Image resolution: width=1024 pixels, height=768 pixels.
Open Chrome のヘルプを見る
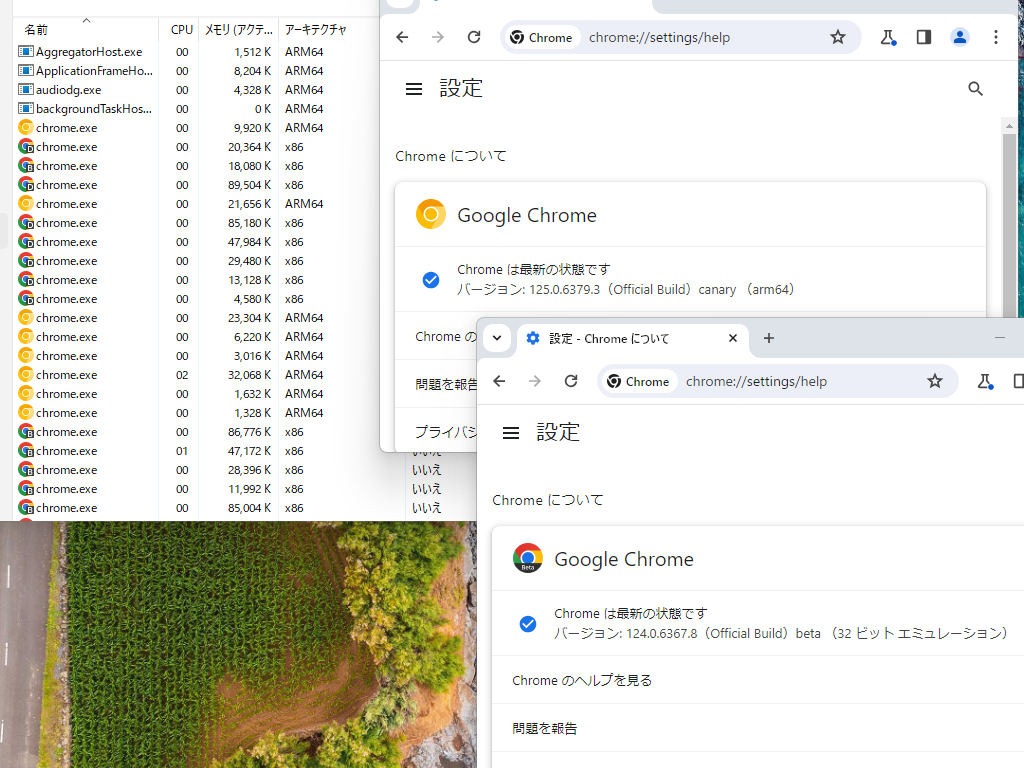pos(580,680)
